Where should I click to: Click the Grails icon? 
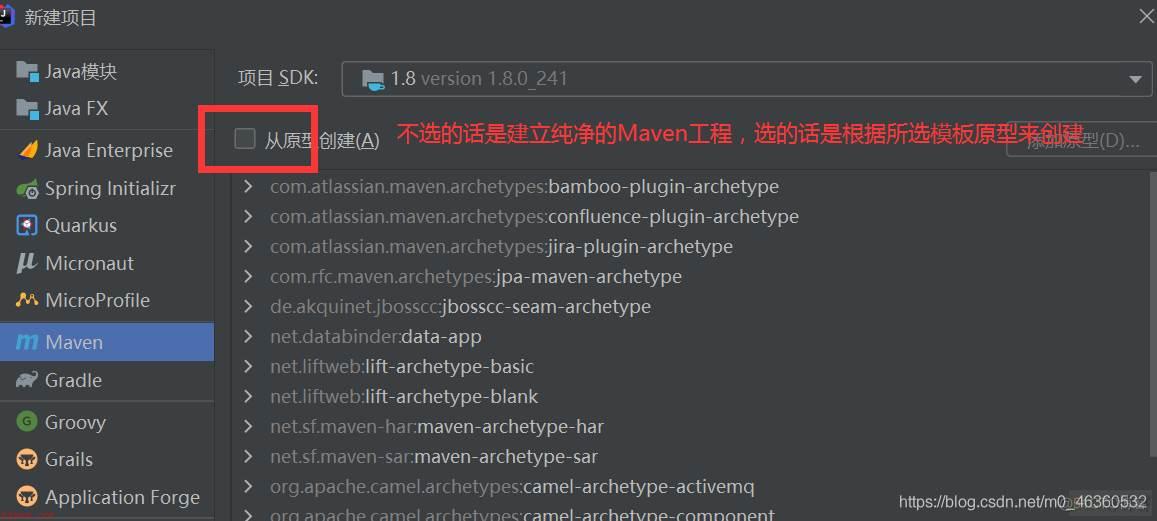27,459
